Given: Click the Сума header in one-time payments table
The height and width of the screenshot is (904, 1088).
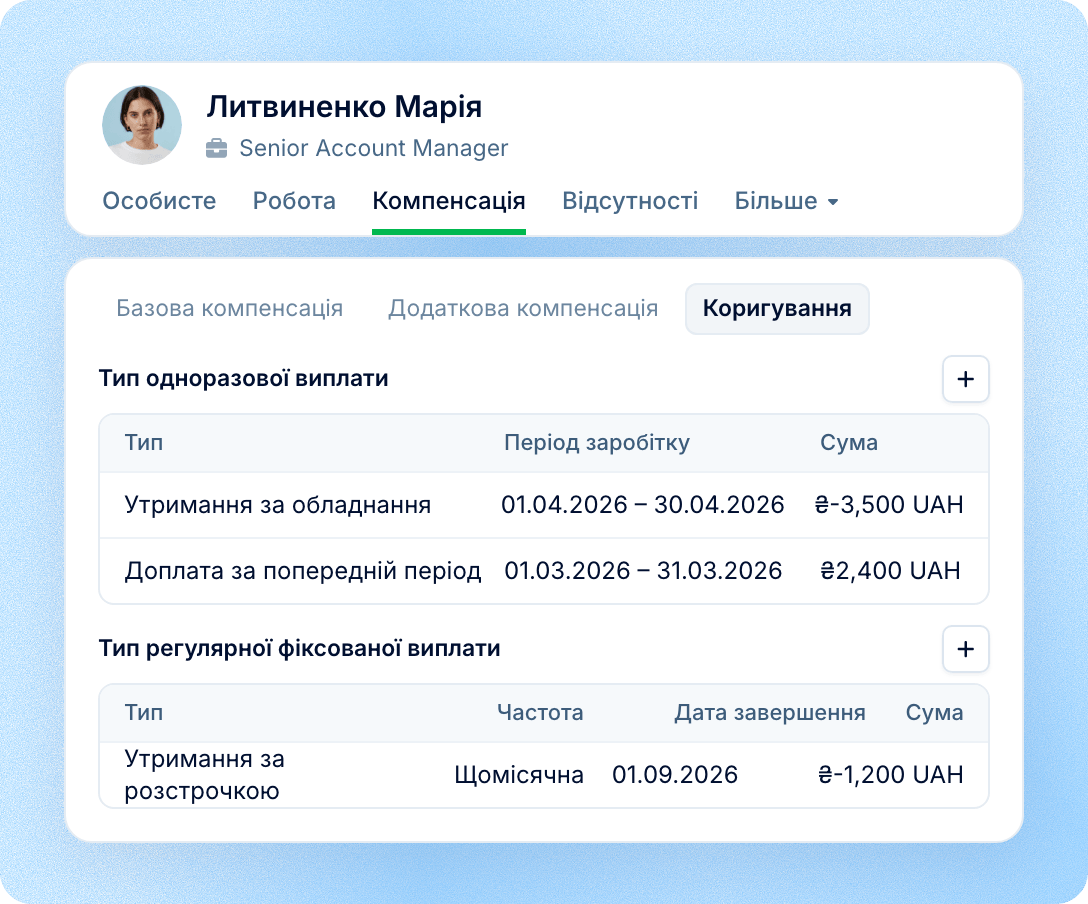Looking at the screenshot, I should [849, 443].
